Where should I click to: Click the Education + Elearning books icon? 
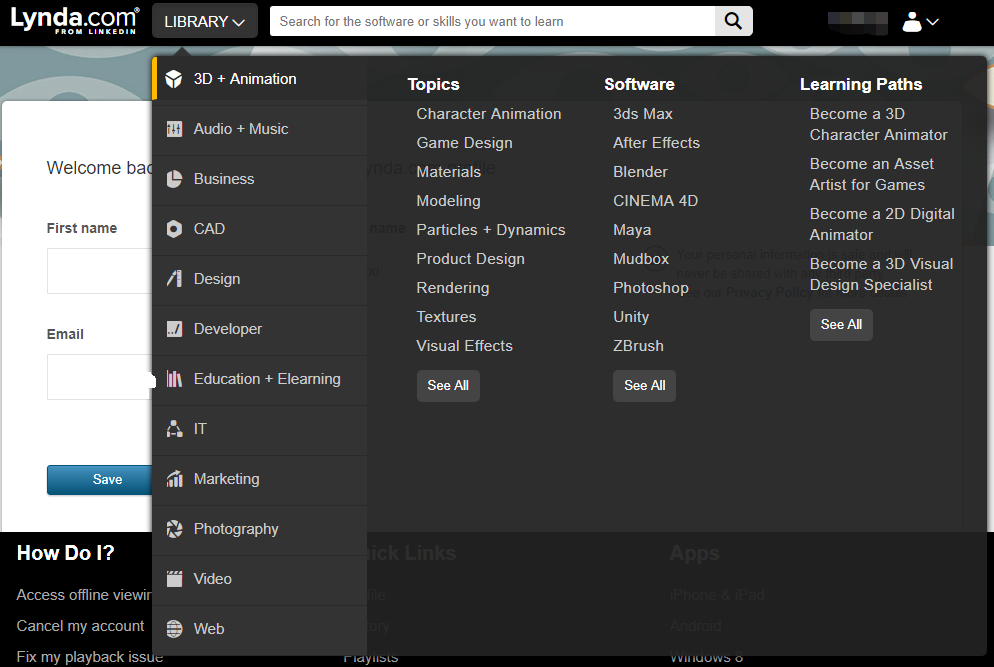click(x=174, y=379)
